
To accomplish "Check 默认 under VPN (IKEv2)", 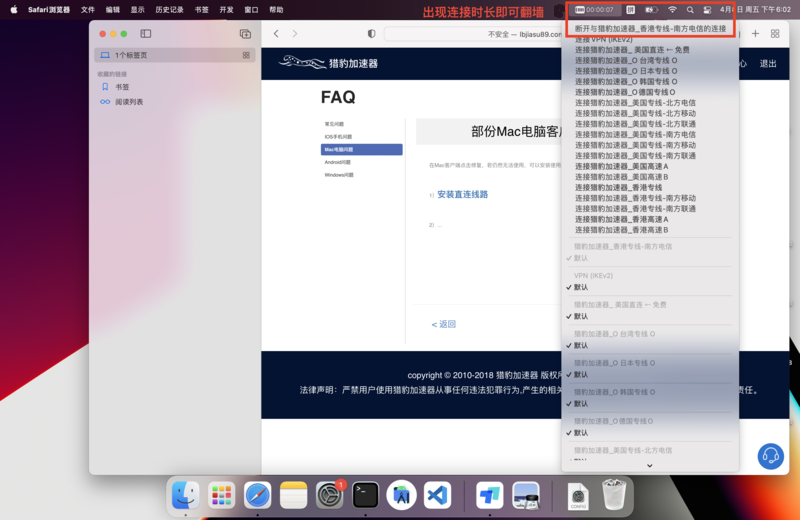I will 581,287.
